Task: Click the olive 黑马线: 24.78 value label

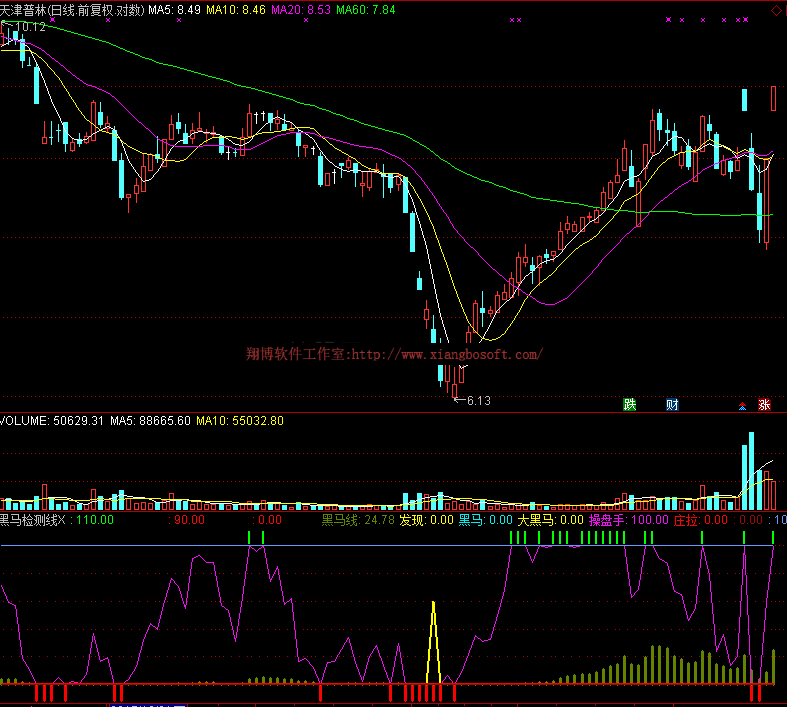Action: (357, 520)
